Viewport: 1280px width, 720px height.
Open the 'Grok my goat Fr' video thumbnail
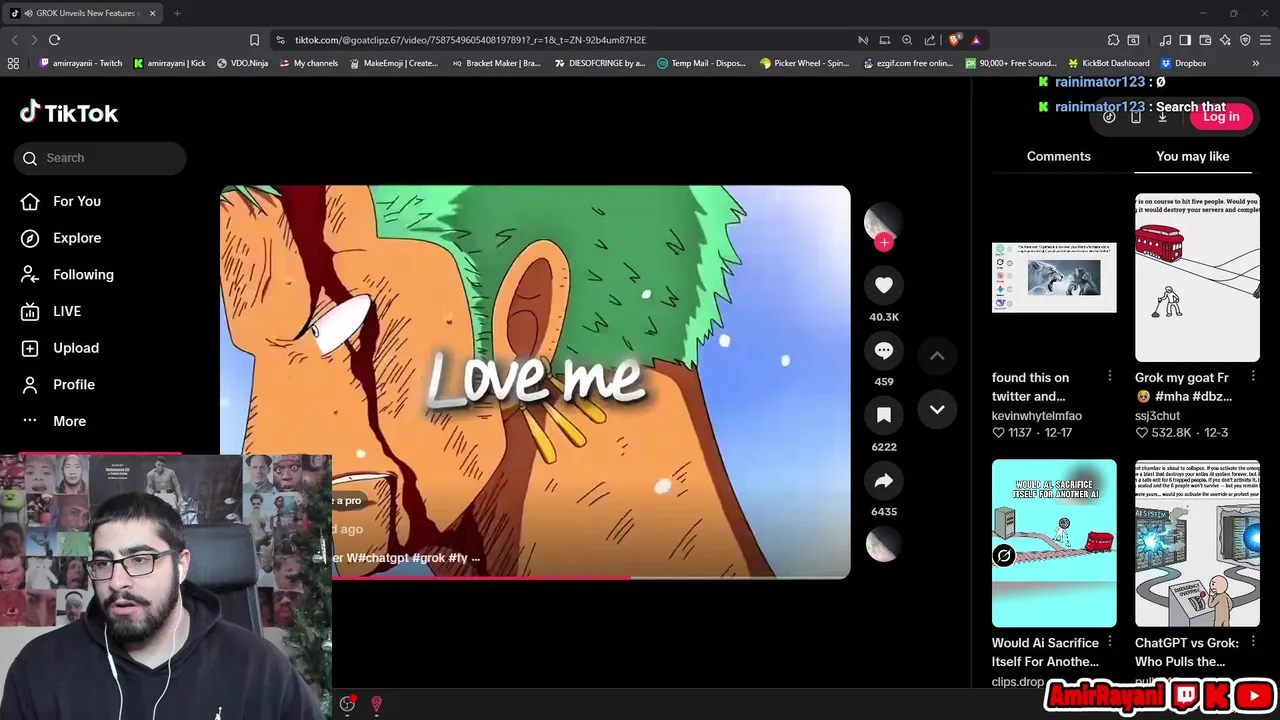pos(1197,277)
